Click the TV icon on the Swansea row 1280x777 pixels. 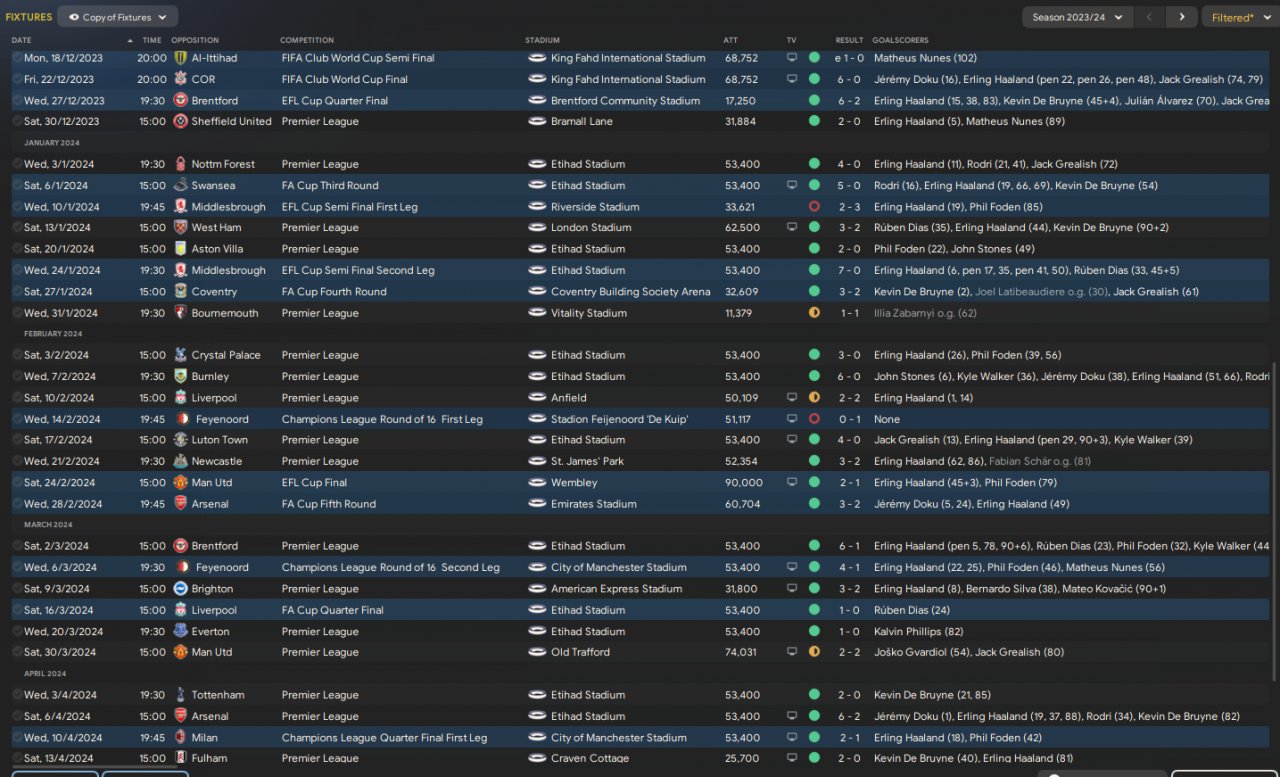pyautogui.click(x=792, y=185)
